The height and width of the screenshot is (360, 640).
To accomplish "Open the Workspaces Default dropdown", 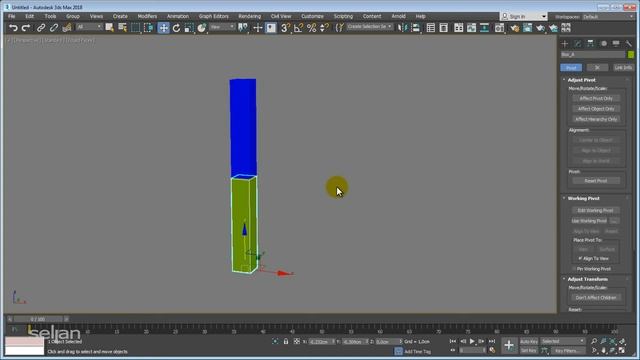I will 609,17.
